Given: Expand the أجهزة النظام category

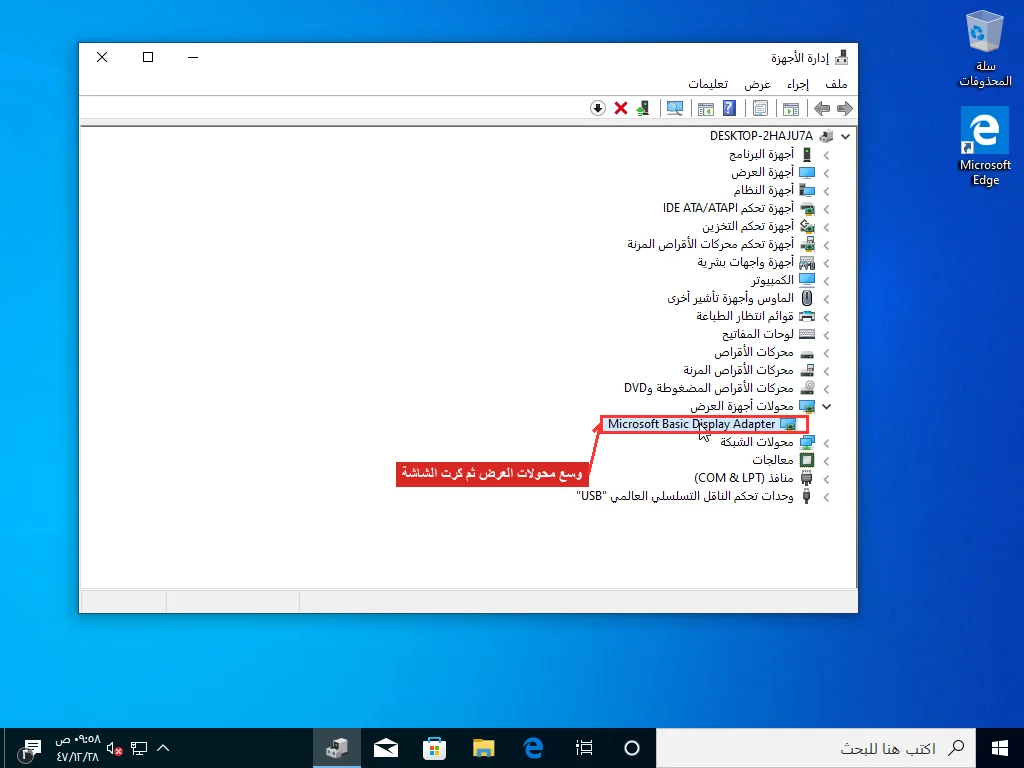Looking at the screenshot, I should point(827,191).
